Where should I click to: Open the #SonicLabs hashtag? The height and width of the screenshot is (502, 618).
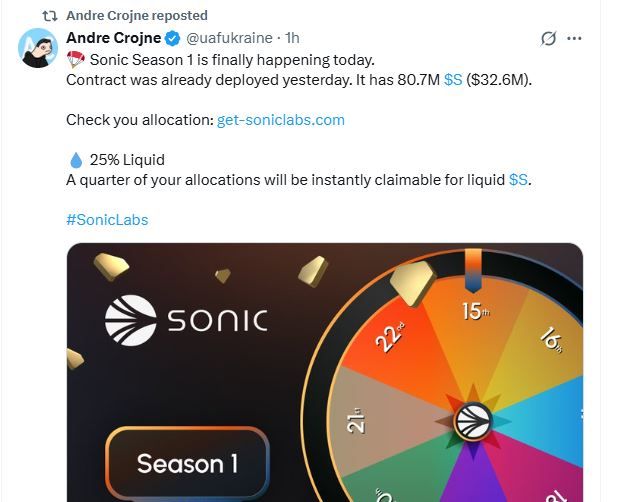click(x=107, y=220)
